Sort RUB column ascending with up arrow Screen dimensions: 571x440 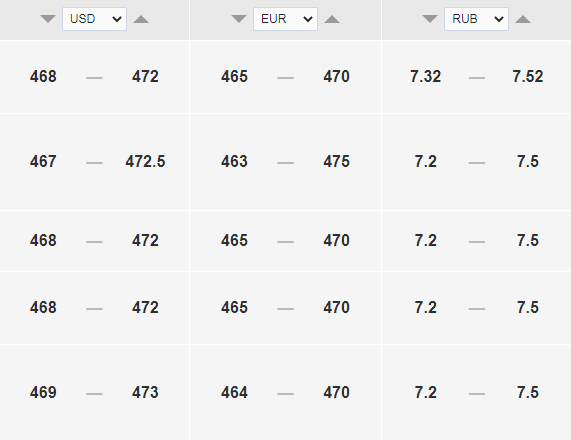click(523, 19)
